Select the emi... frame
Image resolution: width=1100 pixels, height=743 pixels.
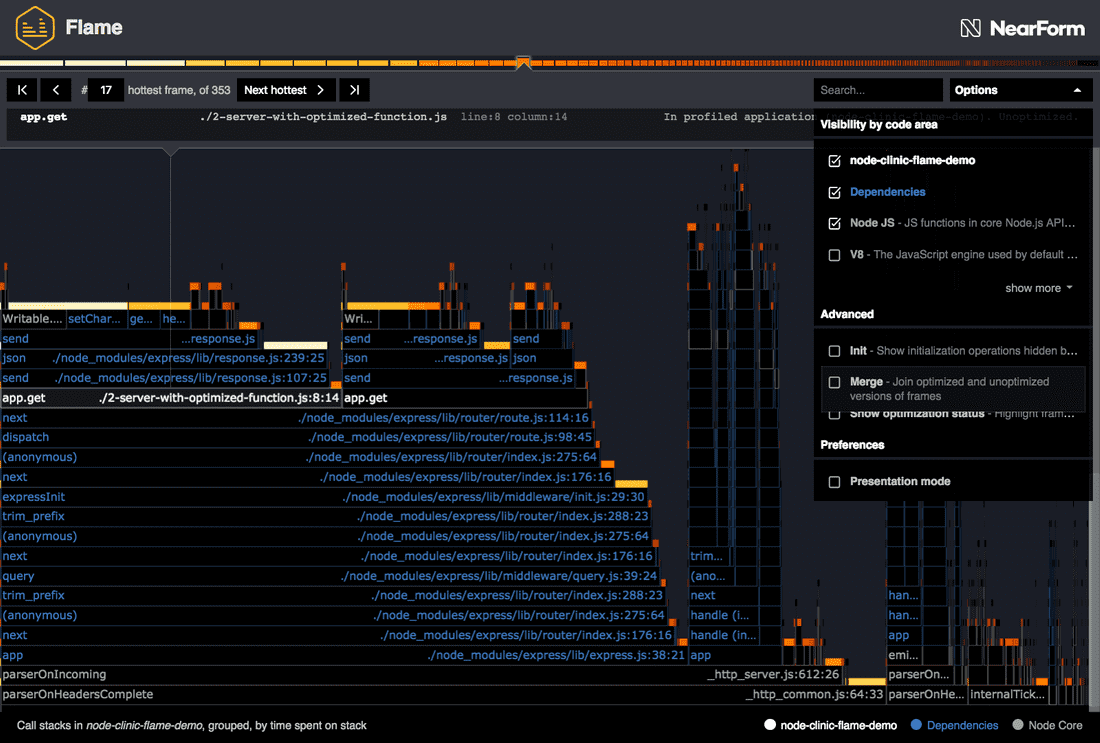tap(904, 655)
